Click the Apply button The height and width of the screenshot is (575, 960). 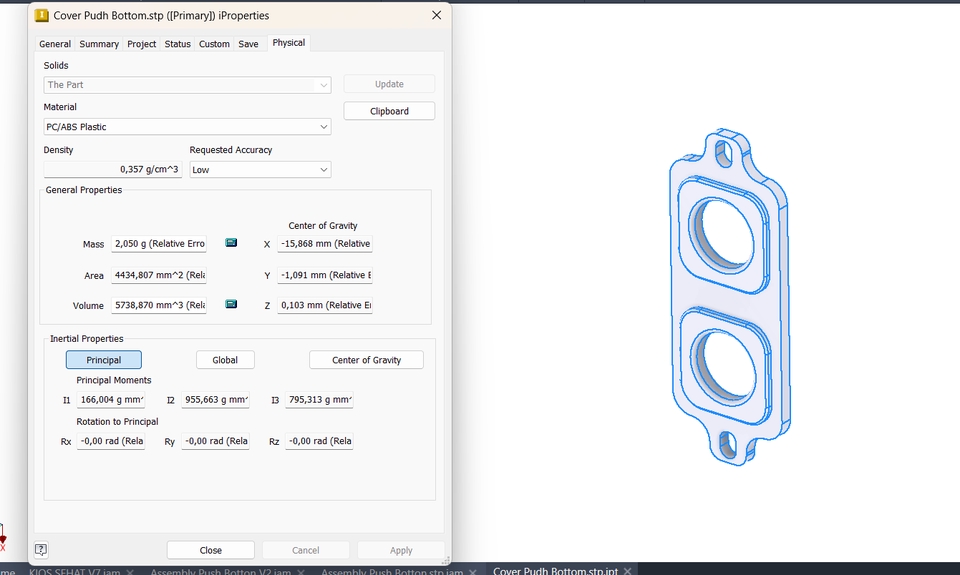click(401, 550)
